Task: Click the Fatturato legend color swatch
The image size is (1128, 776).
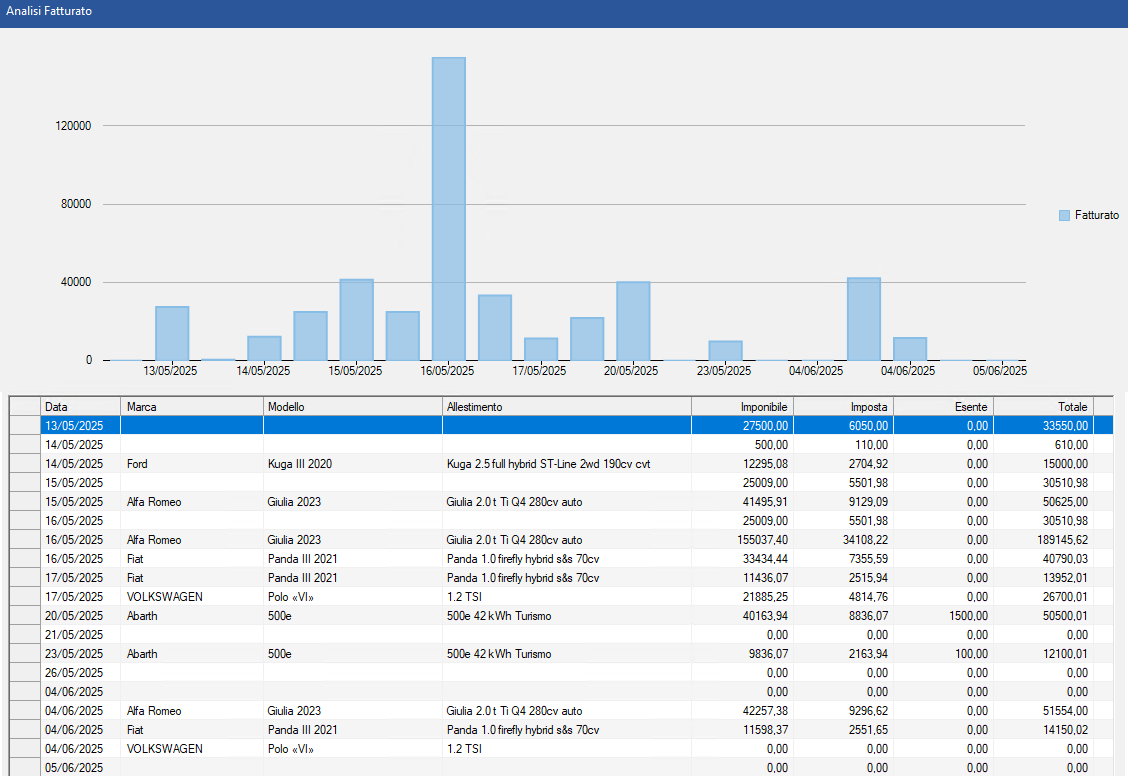Action: click(1064, 216)
